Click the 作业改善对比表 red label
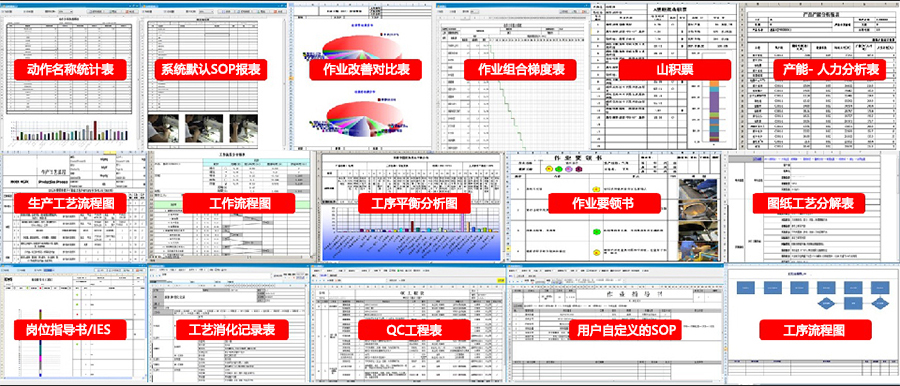The image size is (900, 386). [366, 70]
